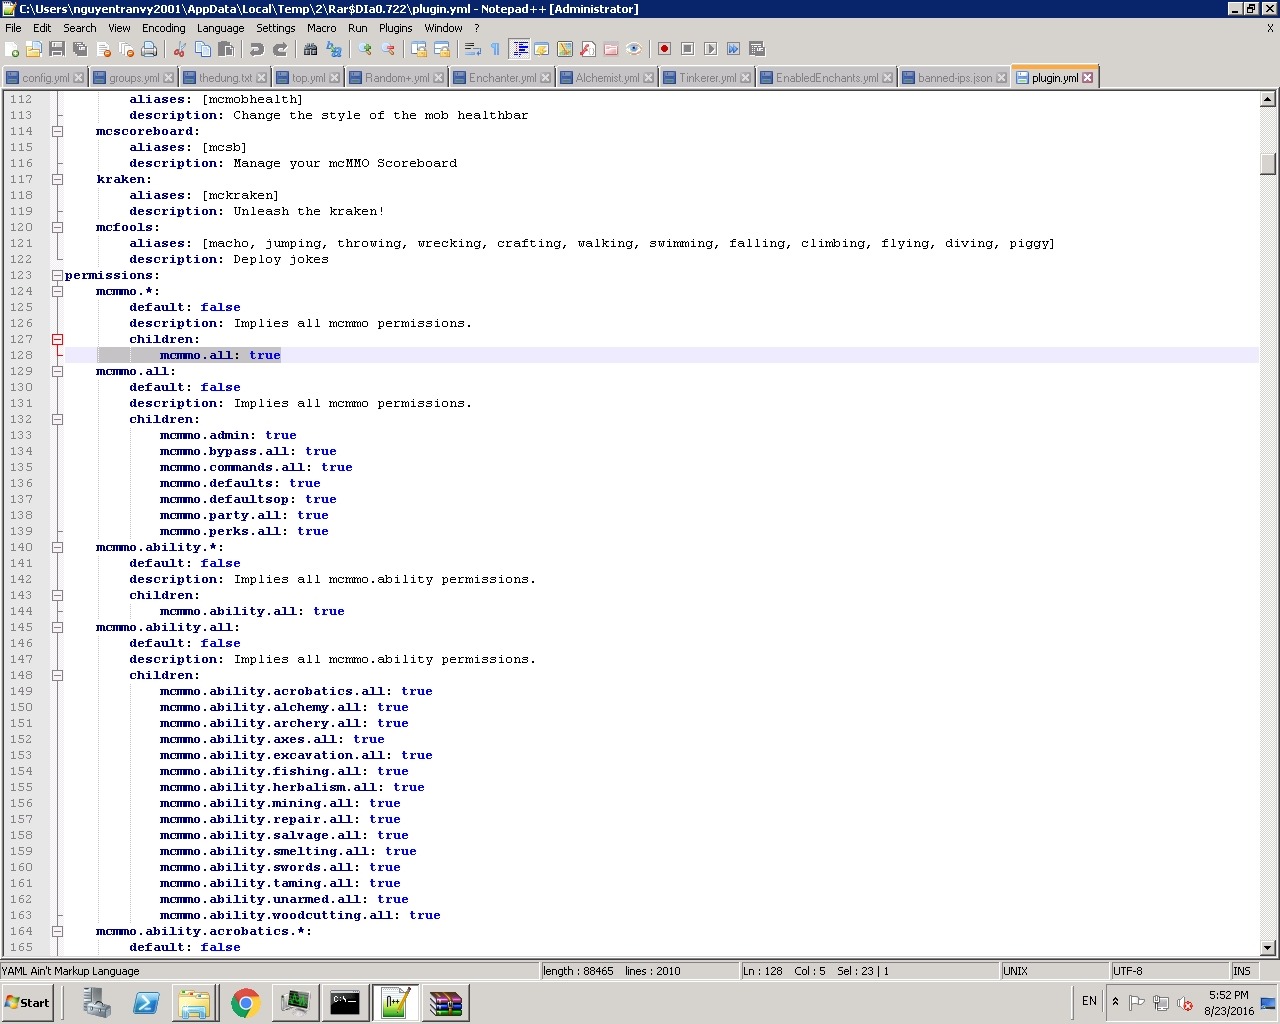Open the Plugins menu

tap(395, 28)
